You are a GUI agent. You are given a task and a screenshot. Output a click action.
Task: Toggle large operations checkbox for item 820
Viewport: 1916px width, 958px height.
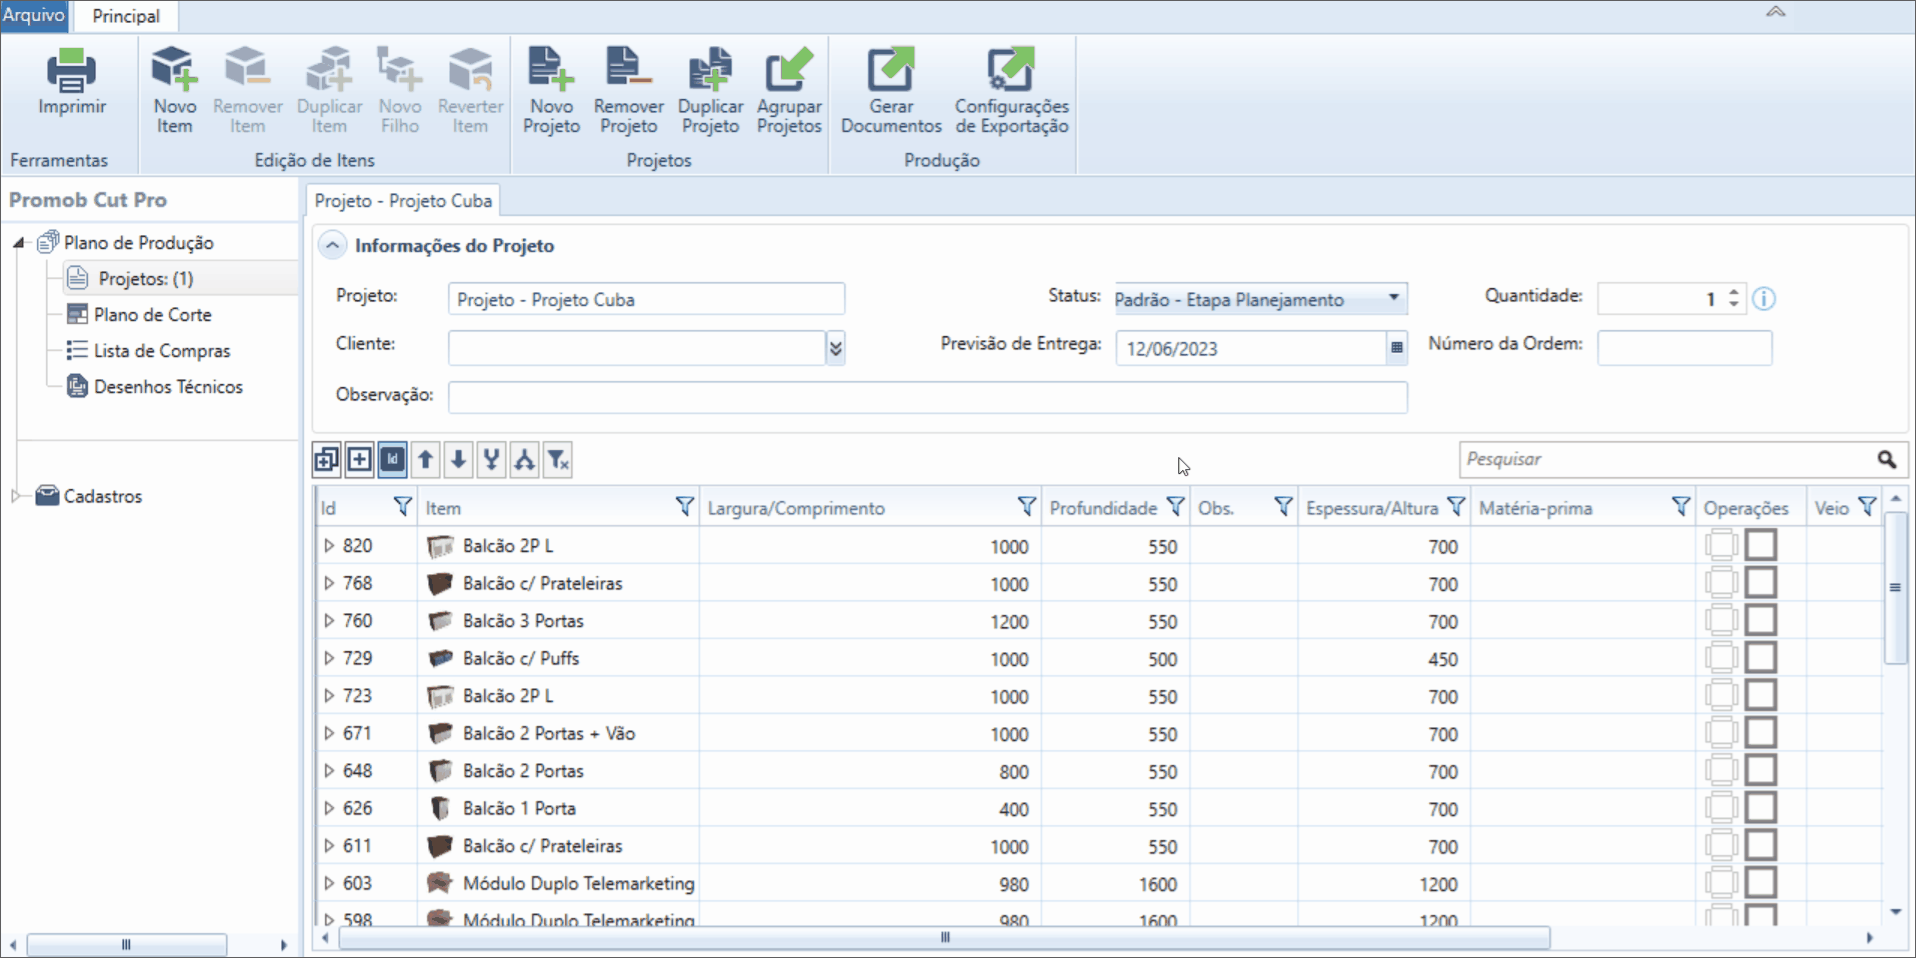coord(1761,545)
